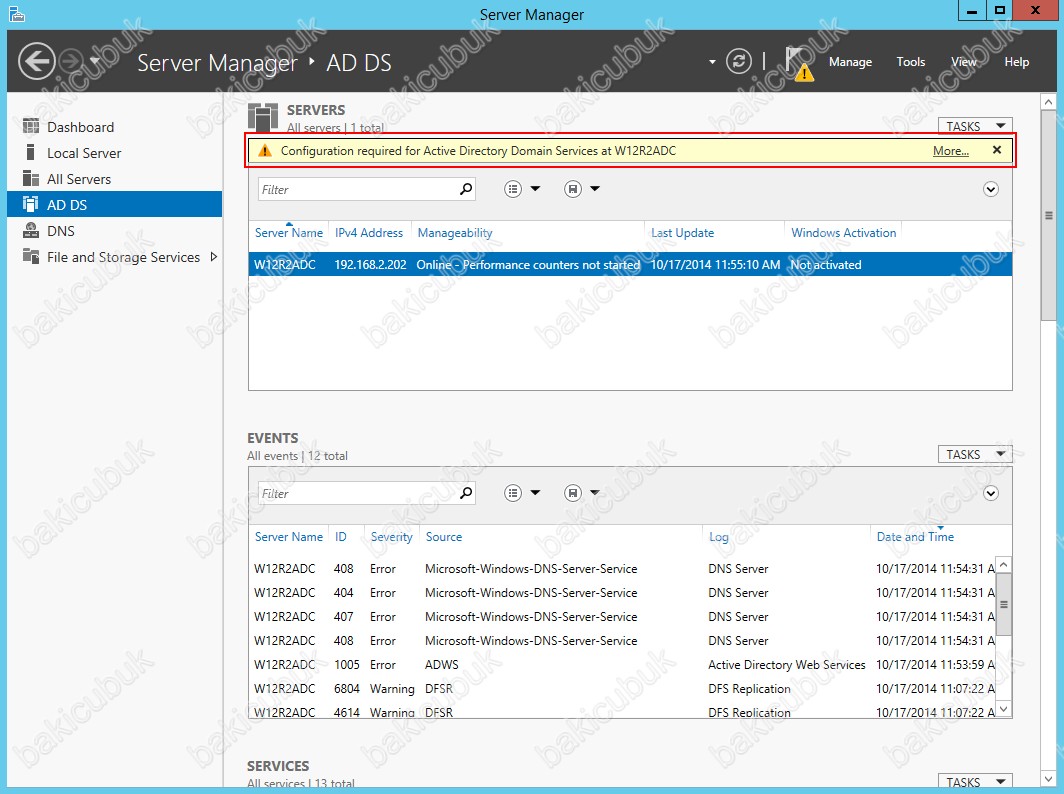The image size is (1064, 794).
Task: Open the SERVICES section TASKS dropdown
Action: 975,782
